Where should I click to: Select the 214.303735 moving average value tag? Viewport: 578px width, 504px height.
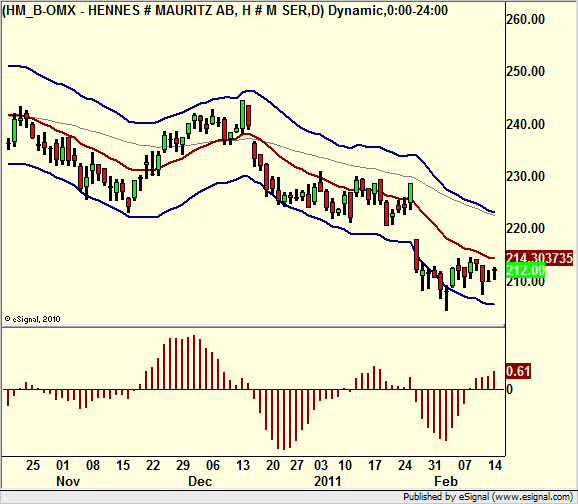[x=539, y=258]
